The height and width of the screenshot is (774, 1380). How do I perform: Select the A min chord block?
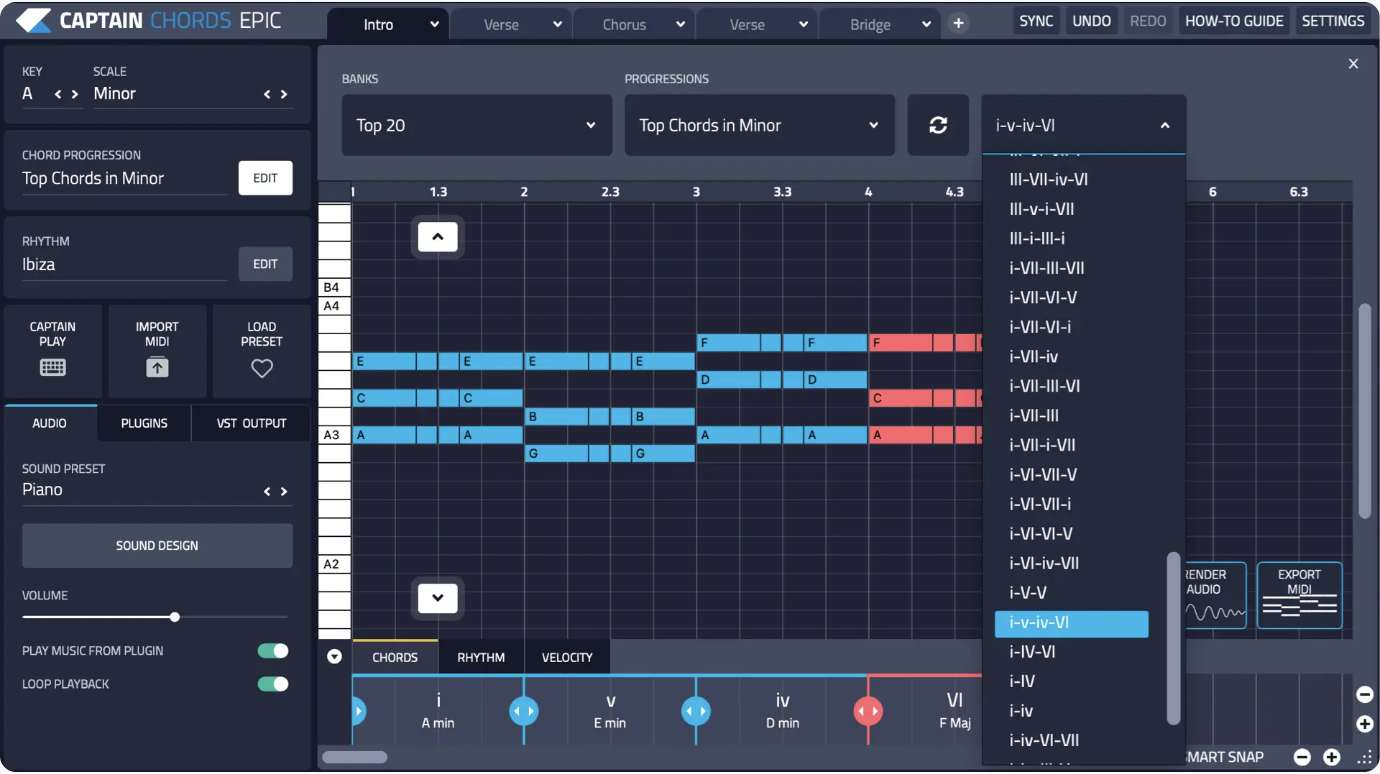[x=438, y=710]
